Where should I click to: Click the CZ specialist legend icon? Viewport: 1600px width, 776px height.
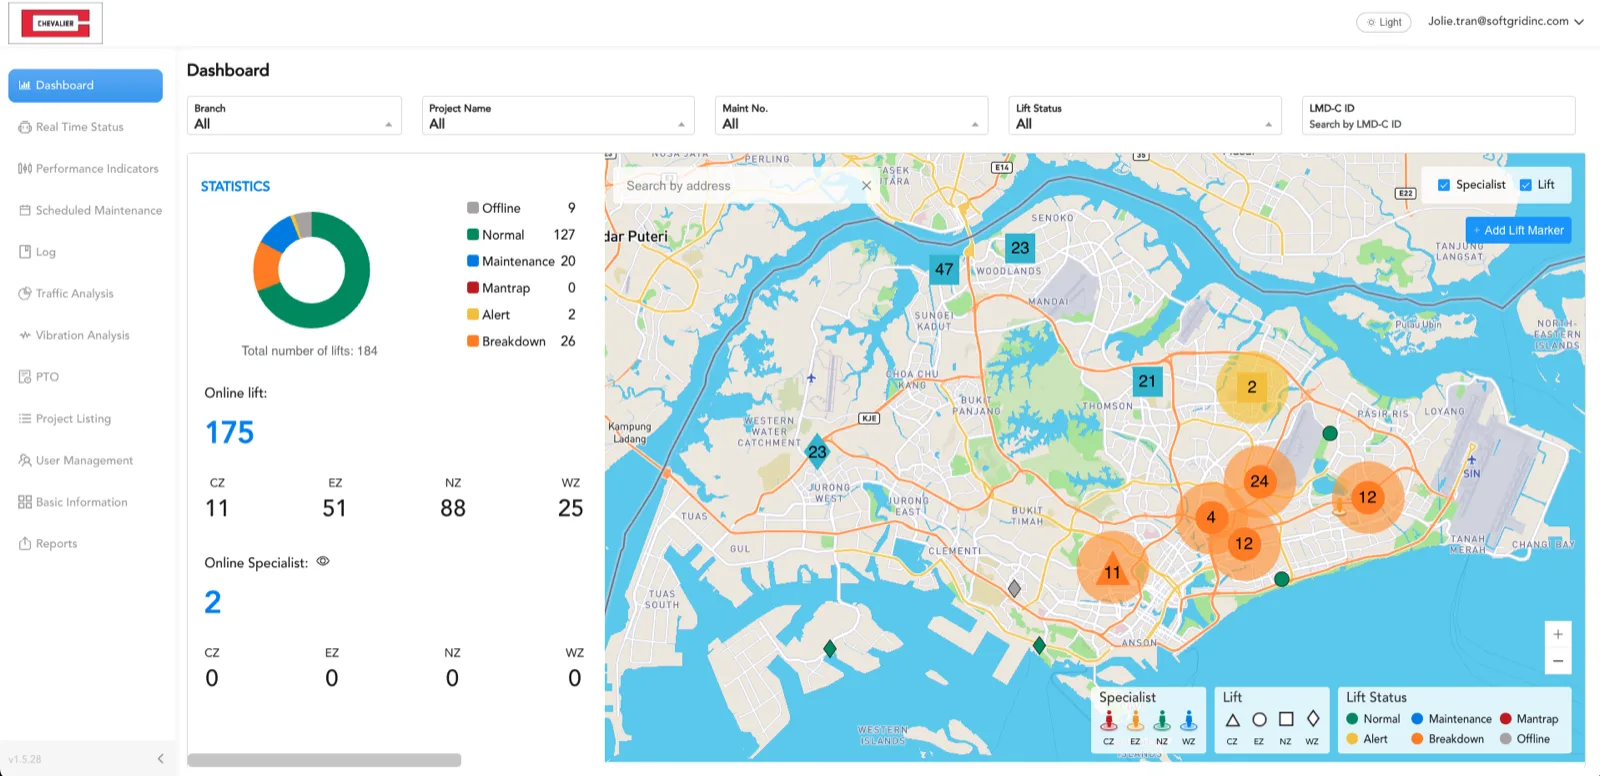point(1108,720)
